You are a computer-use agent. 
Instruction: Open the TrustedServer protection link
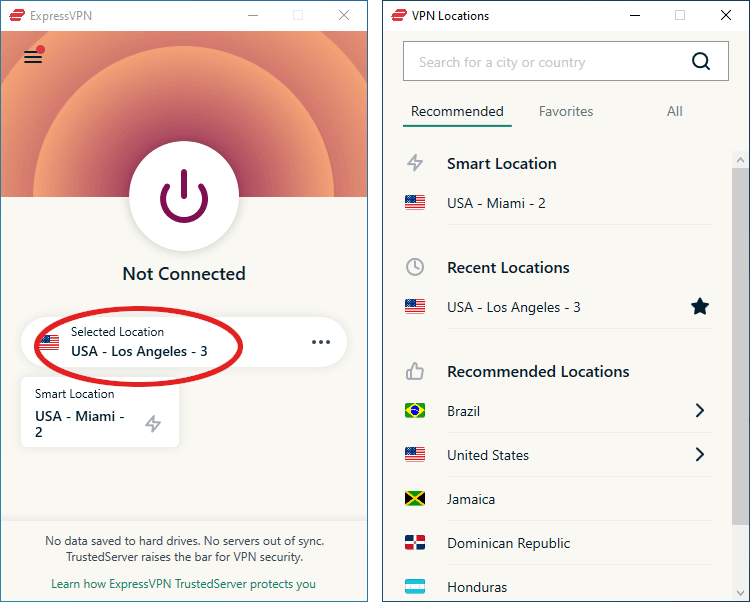184,584
